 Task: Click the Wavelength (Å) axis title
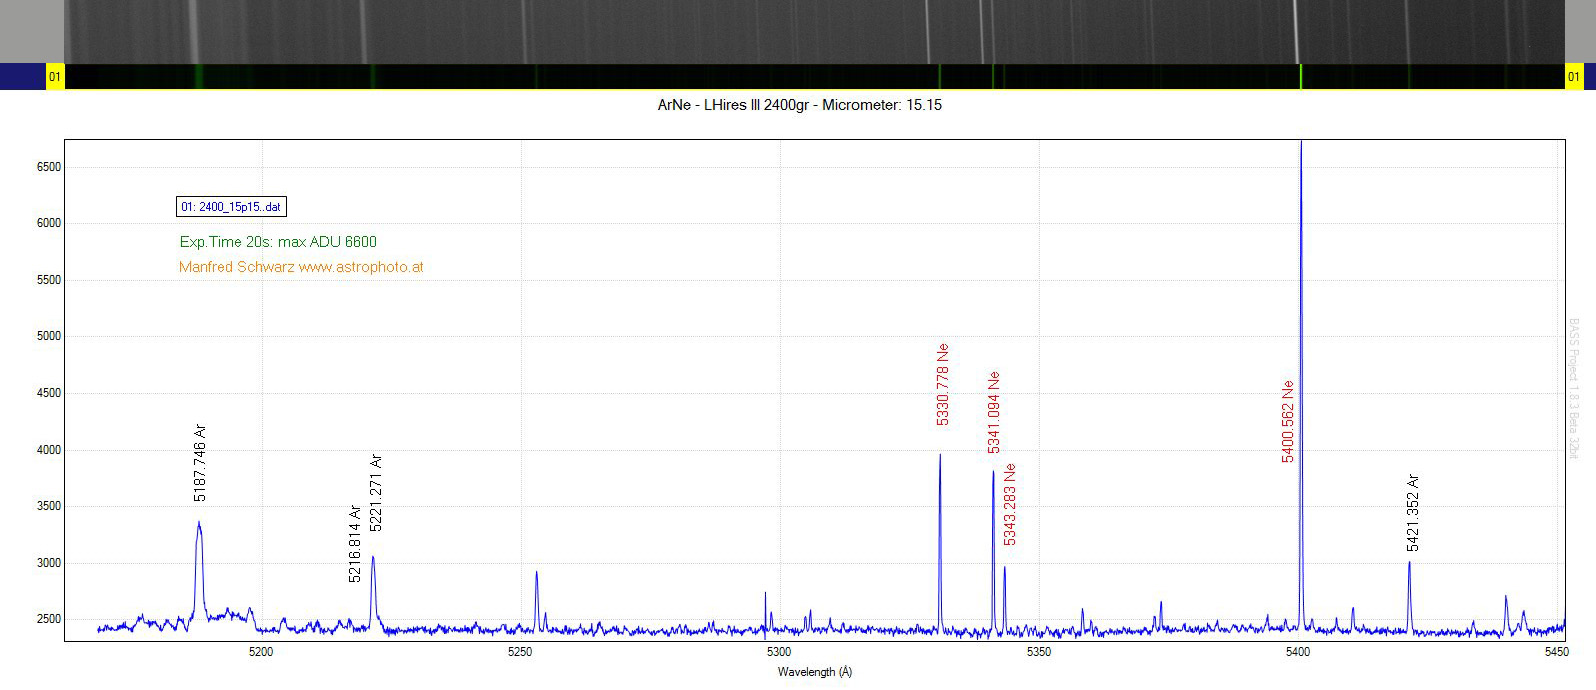point(815,672)
